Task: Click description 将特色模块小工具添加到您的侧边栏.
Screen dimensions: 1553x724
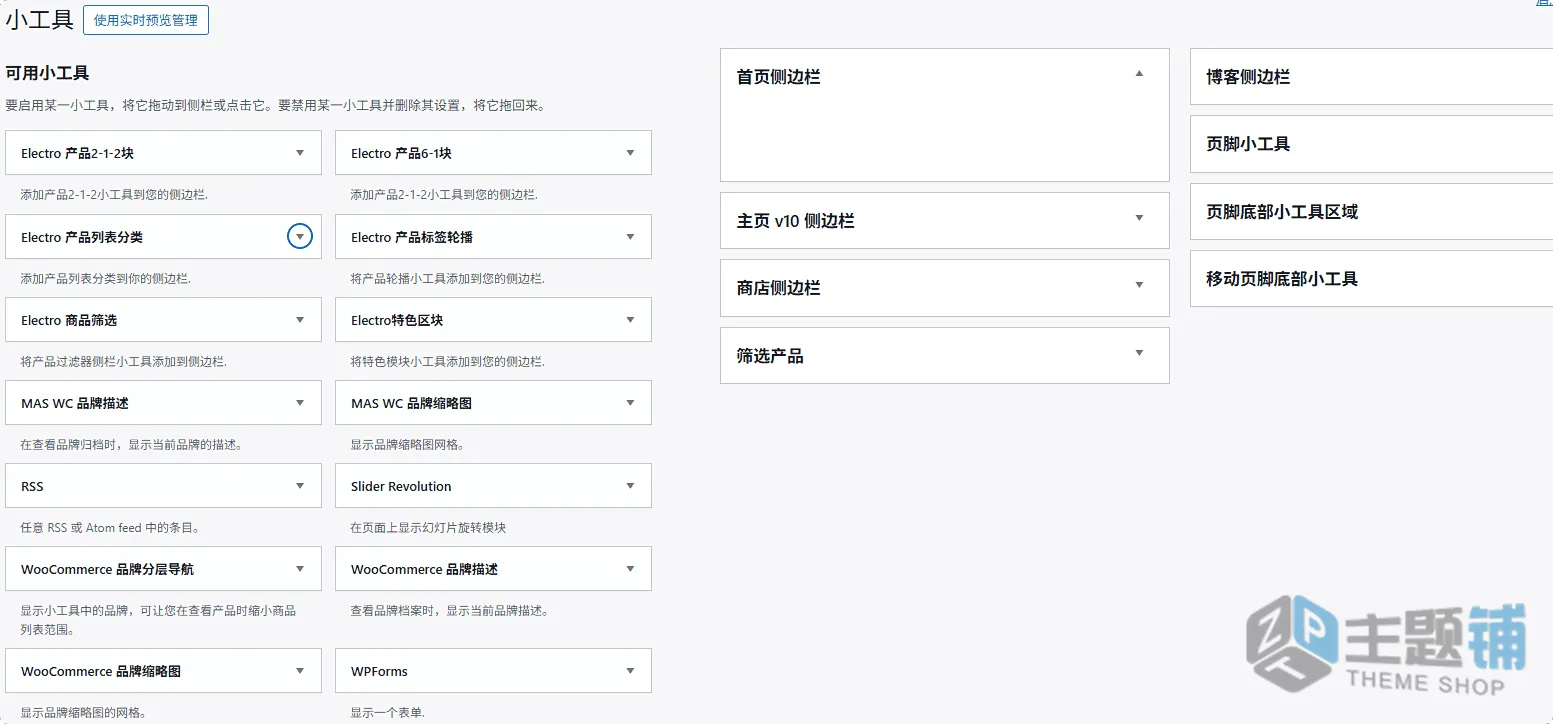Action: [447, 361]
